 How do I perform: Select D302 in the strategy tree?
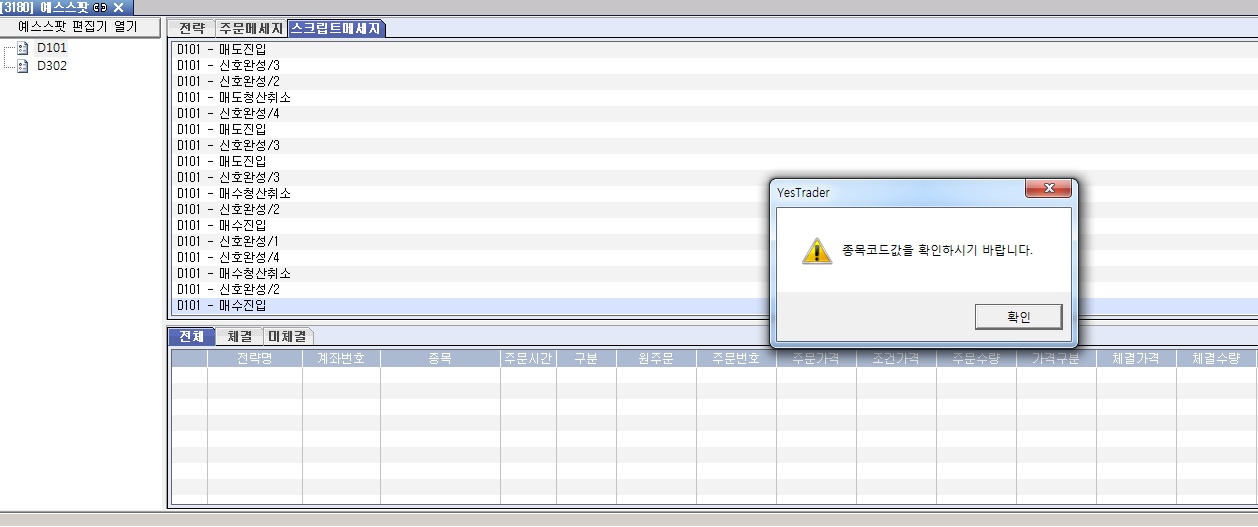tap(52, 66)
